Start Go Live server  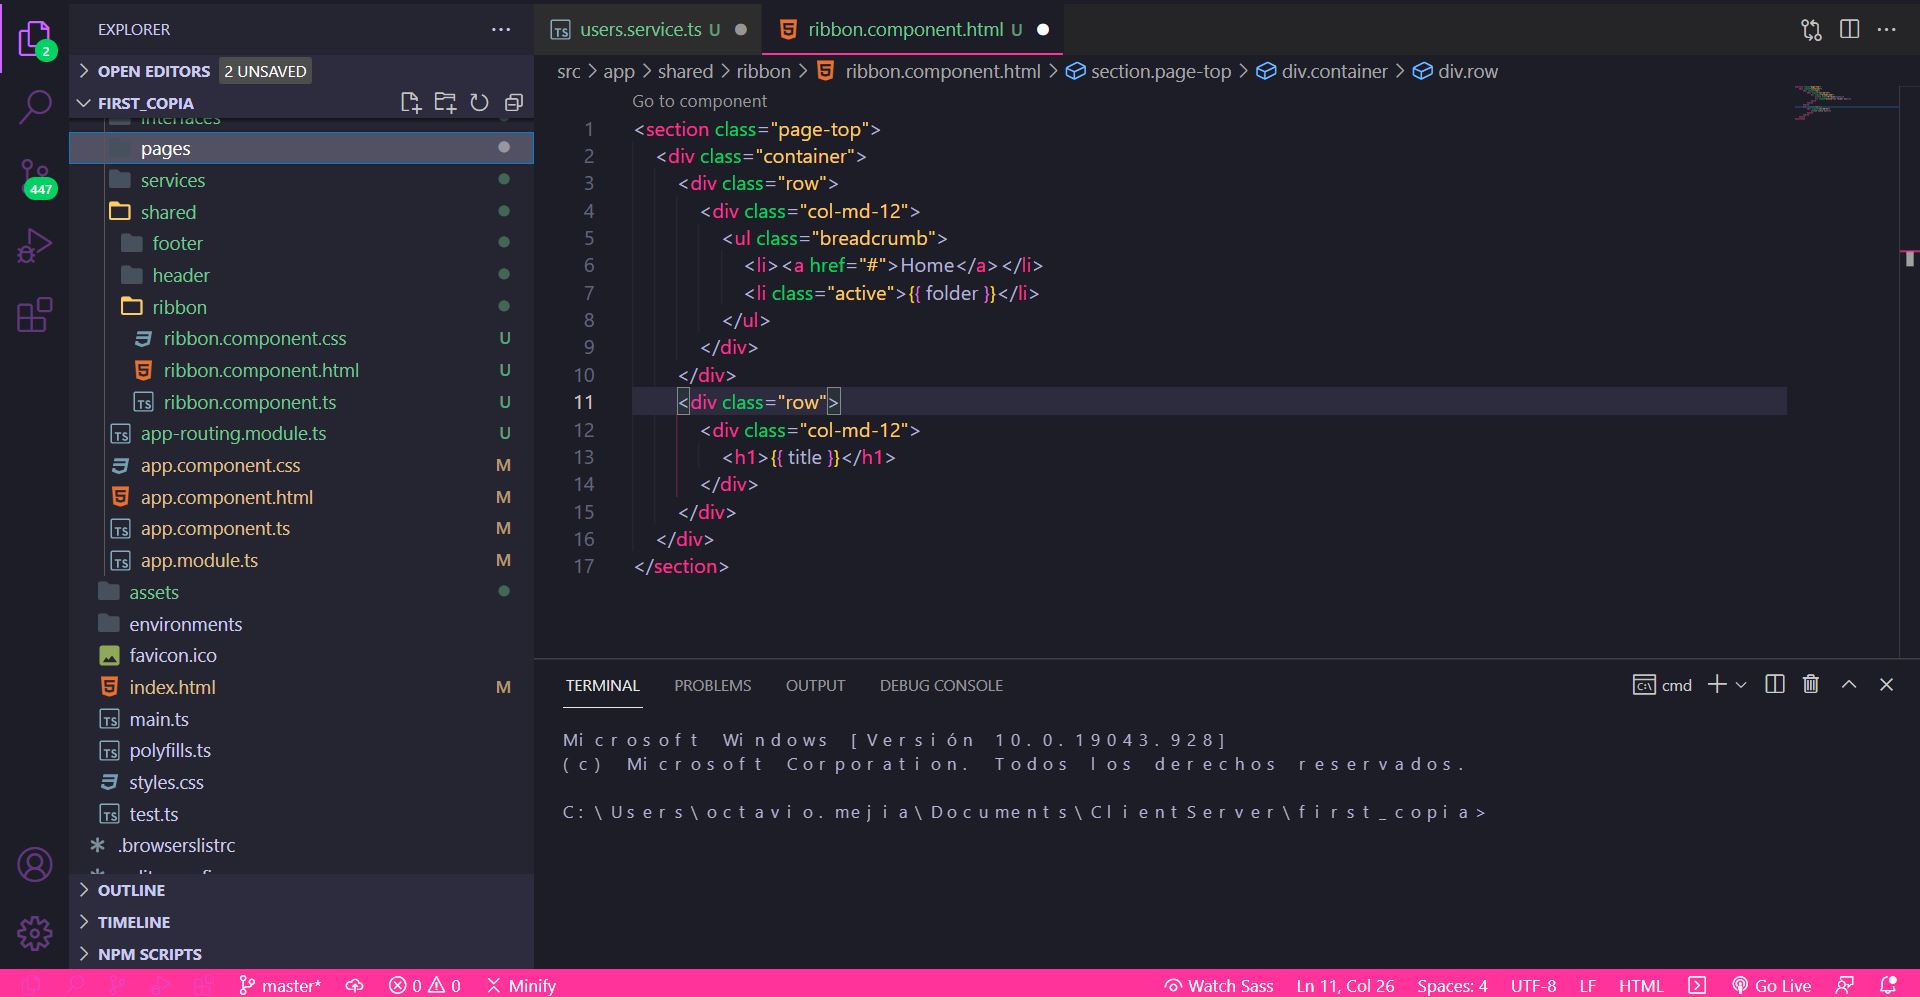pyautogui.click(x=1772, y=985)
